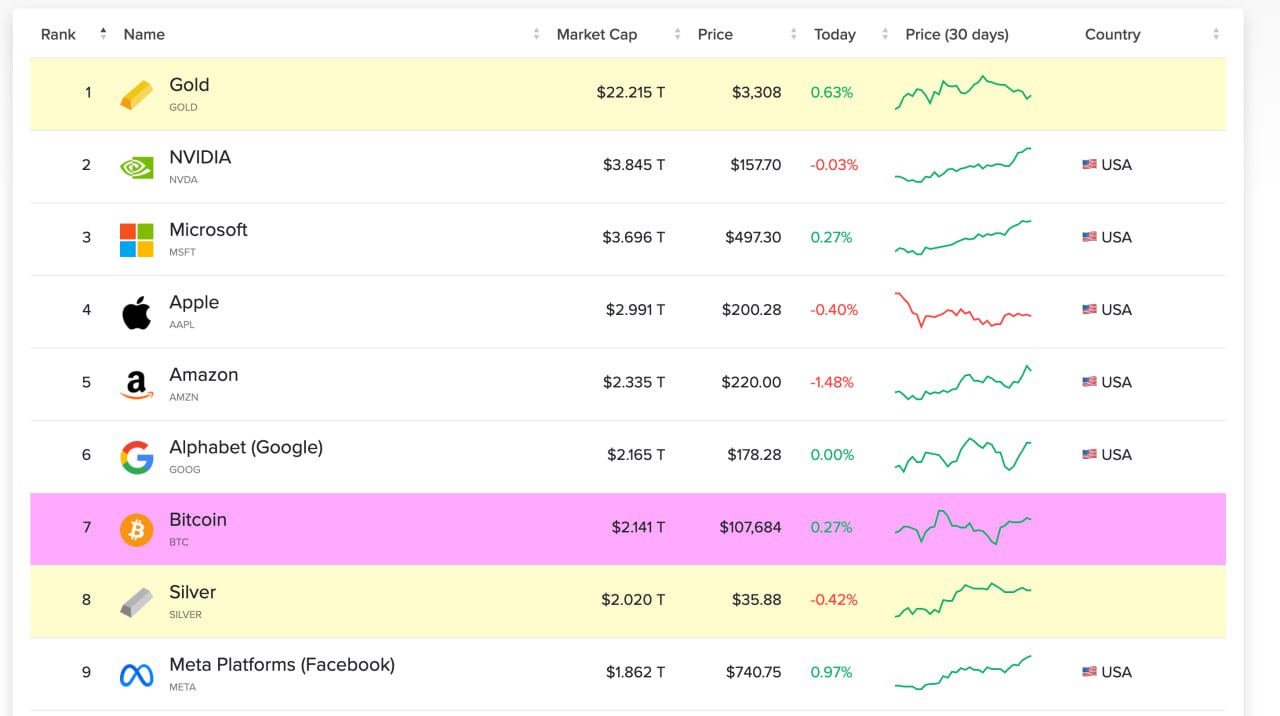Sort using the arrows beside Rank
Image resolution: width=1280 pixels, height=716 pixels.
pyautogui.click(x=103, y=34)
